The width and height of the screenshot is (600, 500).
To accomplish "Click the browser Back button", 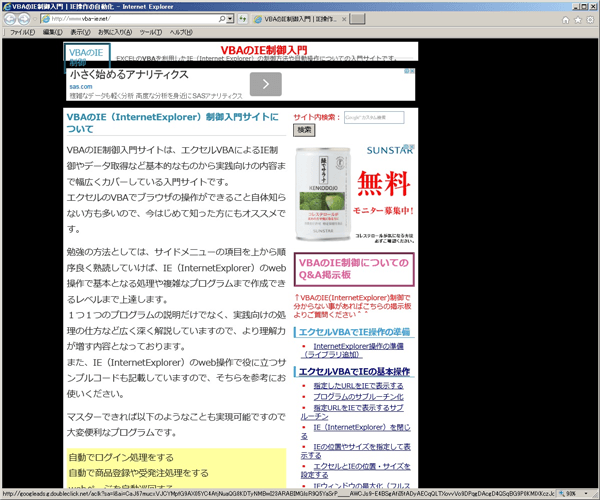I will 10,19.
